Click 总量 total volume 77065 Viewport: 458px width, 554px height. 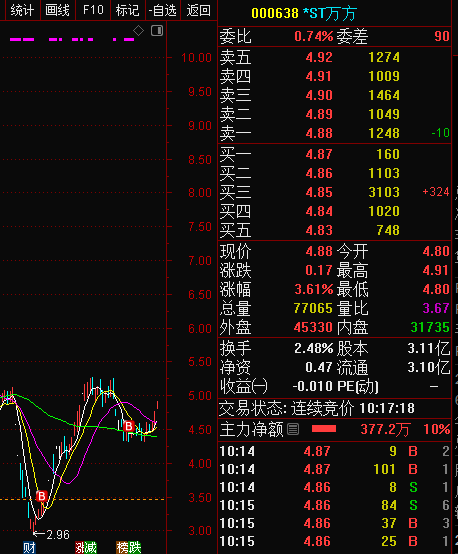[x=313, y=309]
